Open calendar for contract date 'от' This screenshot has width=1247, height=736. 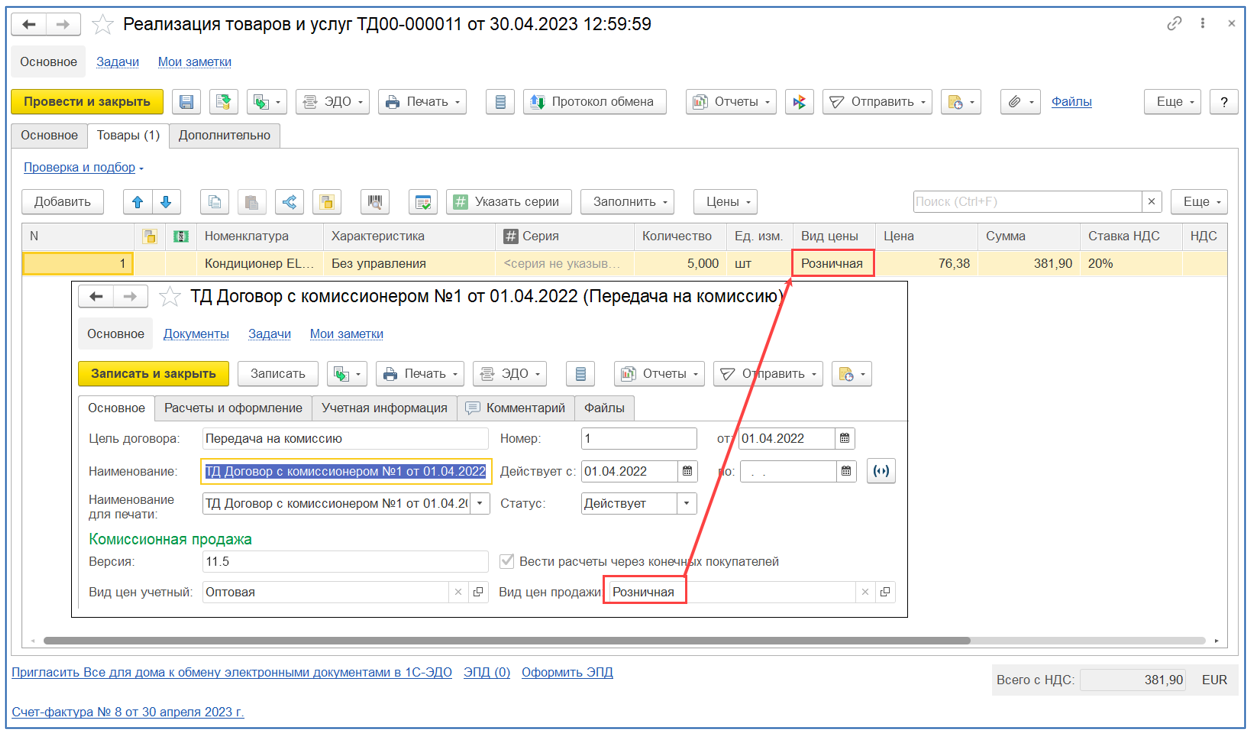845,439
